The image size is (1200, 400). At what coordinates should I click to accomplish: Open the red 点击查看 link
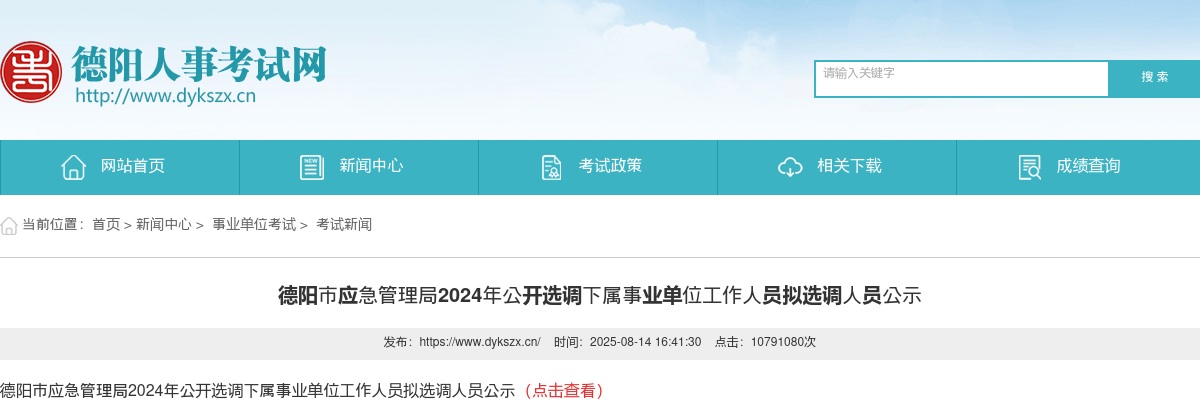pos(563,390)
